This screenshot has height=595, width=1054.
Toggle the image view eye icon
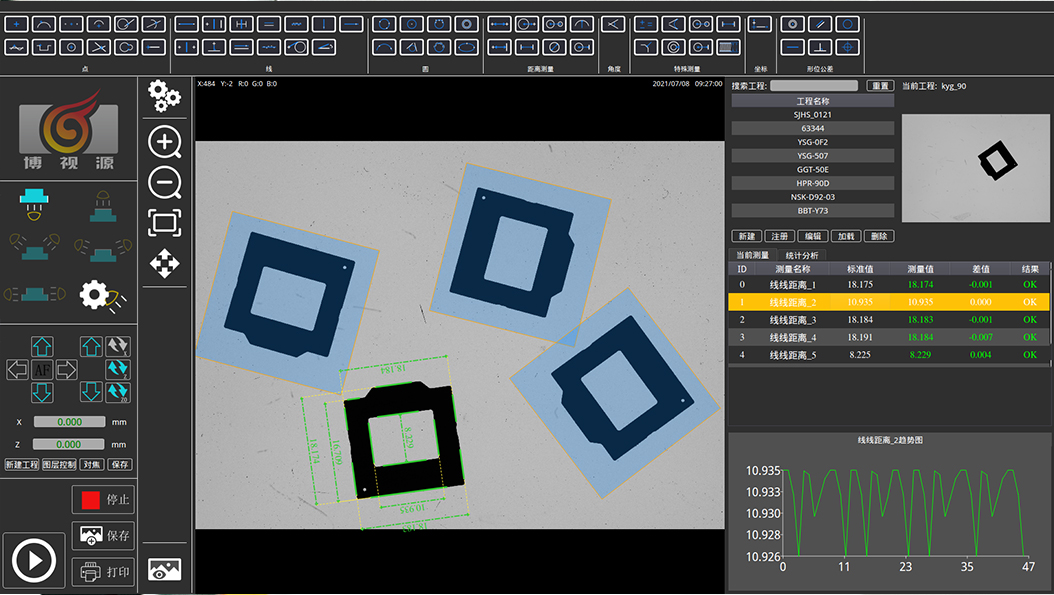click(x=164, y=569)
